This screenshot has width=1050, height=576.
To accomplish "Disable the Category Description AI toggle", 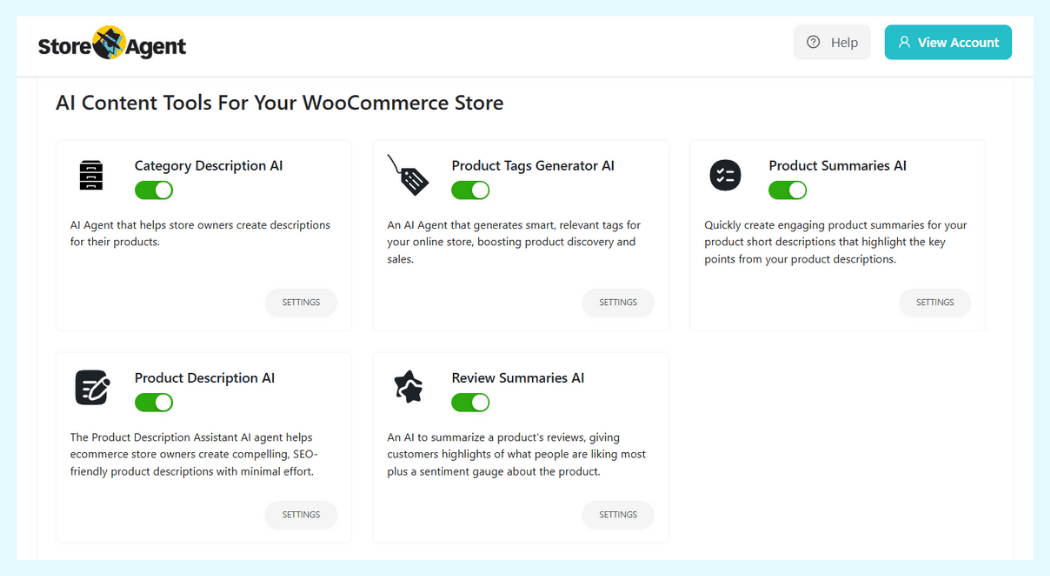I will [x=154, y=190].
